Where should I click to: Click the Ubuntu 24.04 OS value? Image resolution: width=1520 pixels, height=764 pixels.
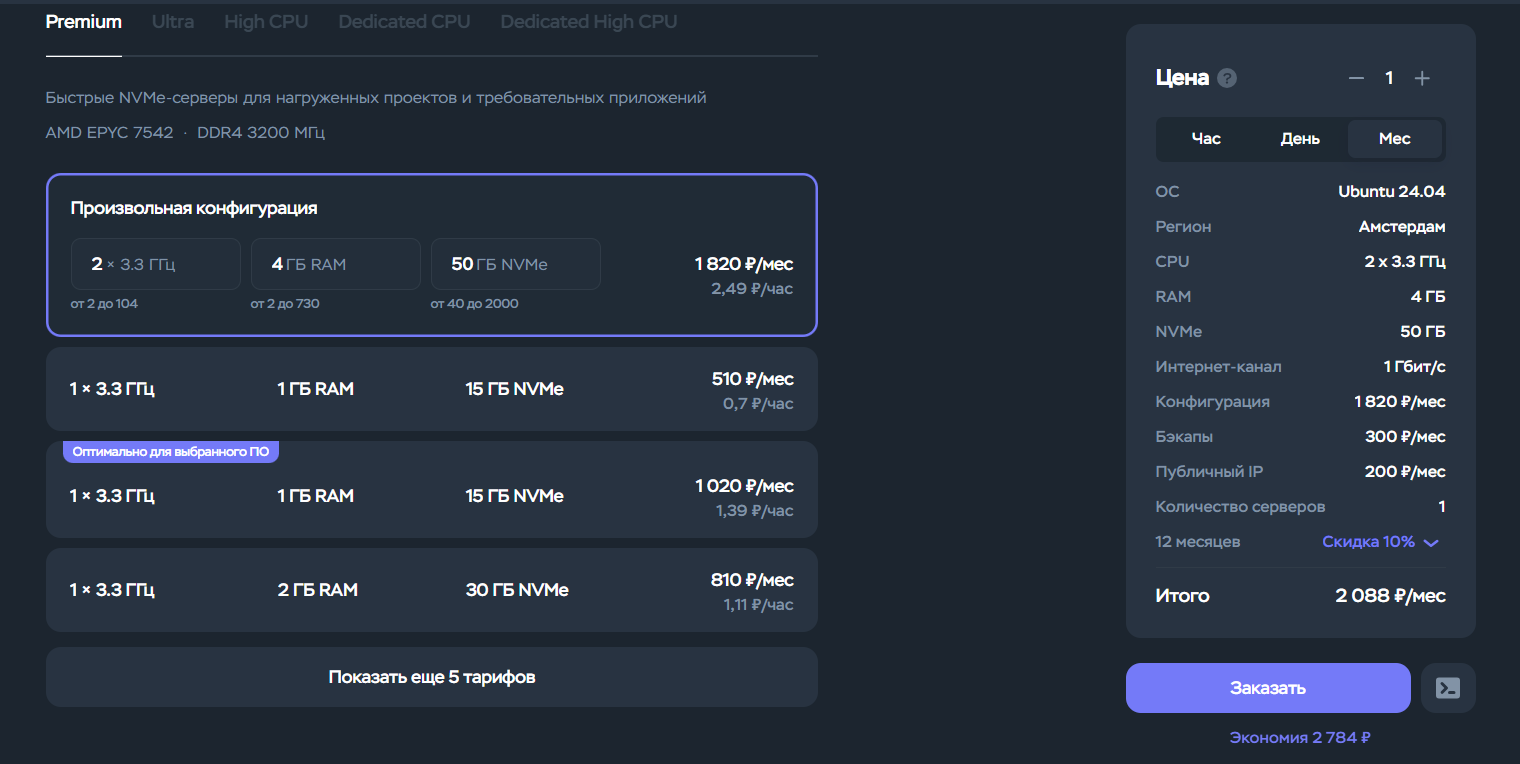click(1392, 192)
